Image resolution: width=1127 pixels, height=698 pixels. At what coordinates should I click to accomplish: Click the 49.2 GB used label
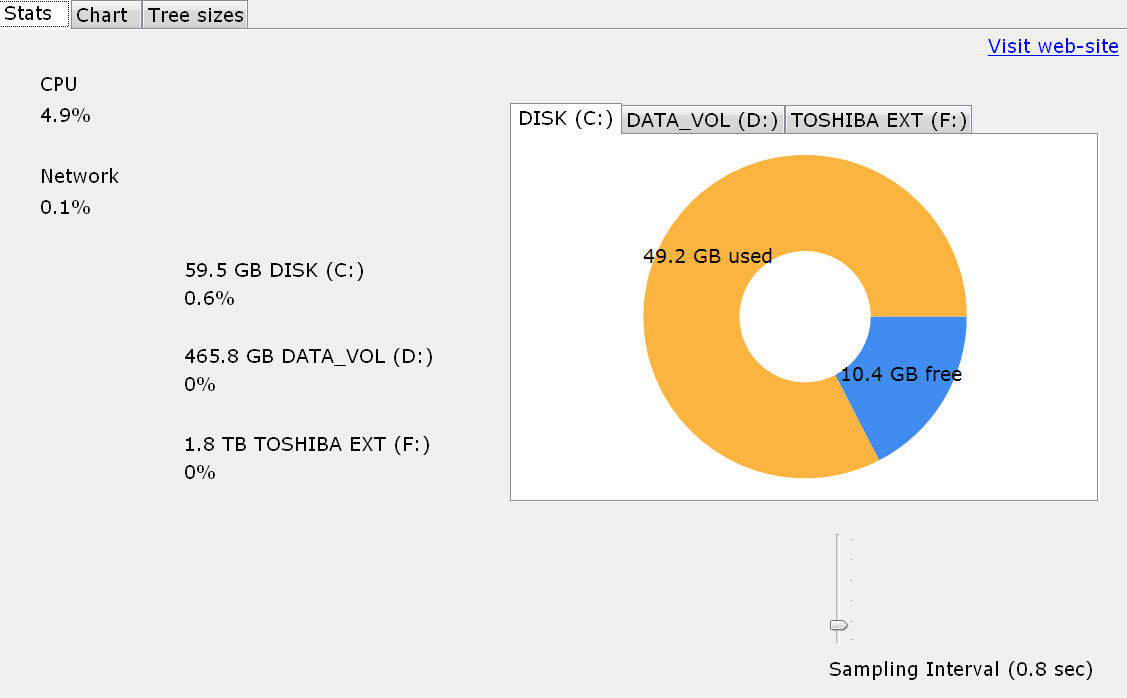coord(707,256)
